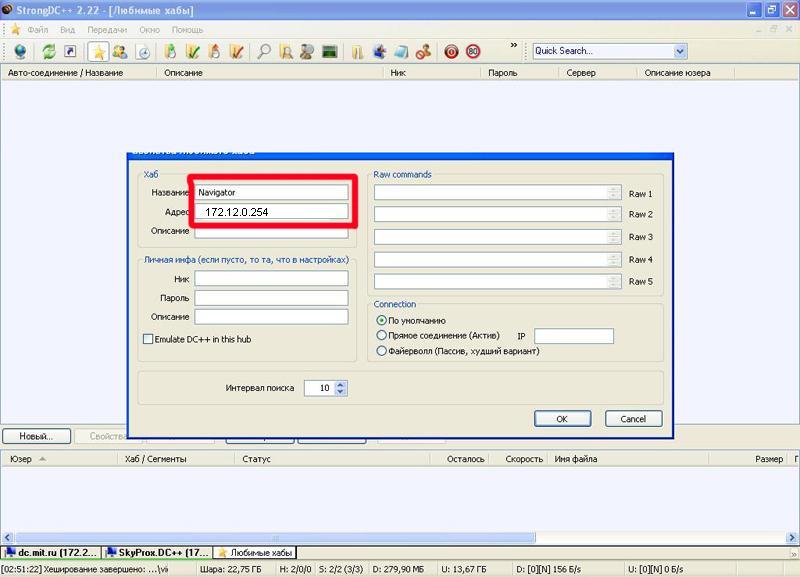This screenshot has height=577, width=800.
Task: Open the Файл menu
Action: coord(38,30)
